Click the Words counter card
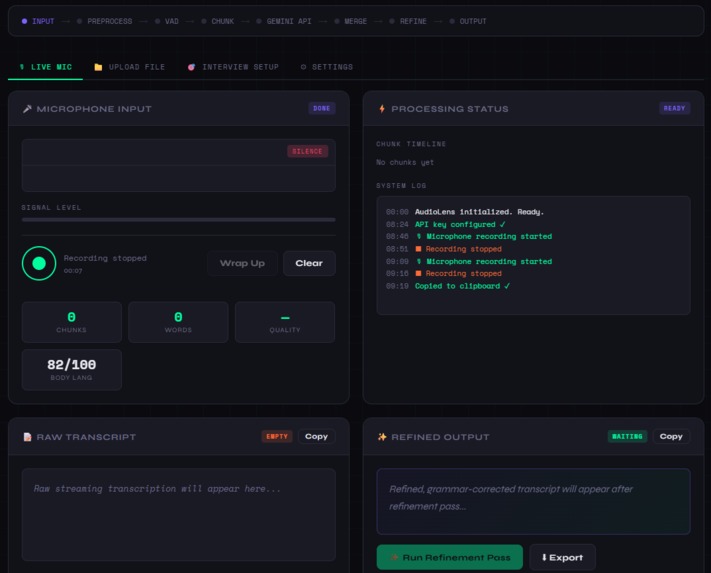711x573 pixels. click(x=178, y=322)
